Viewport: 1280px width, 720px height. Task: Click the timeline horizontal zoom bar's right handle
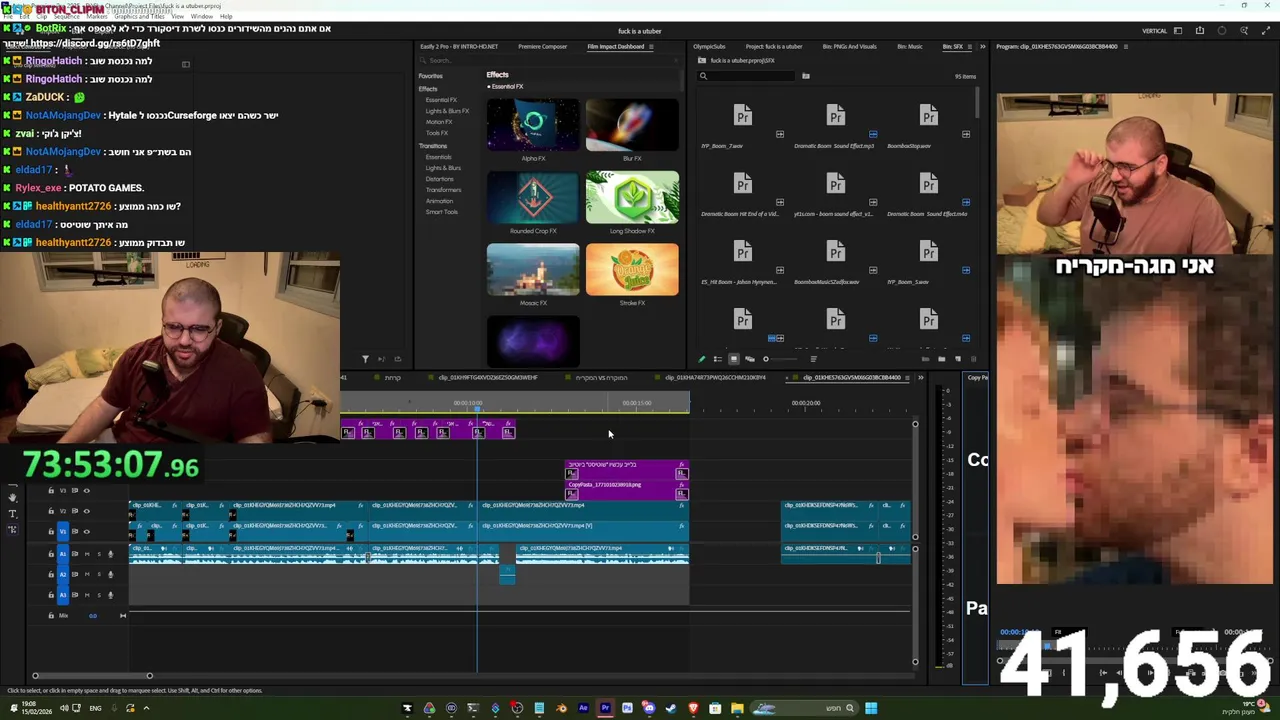click(x=149, y=676)
